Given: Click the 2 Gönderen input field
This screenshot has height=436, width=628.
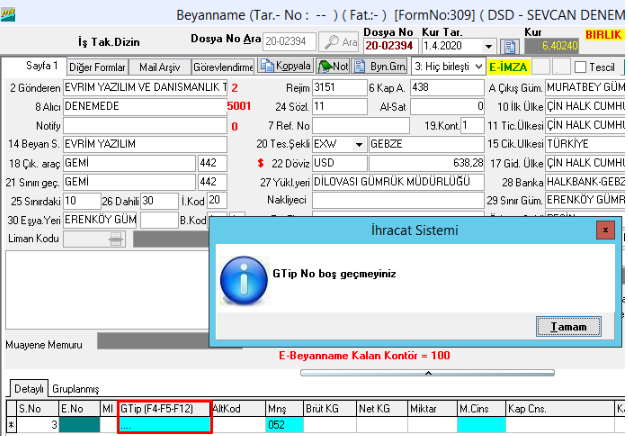Looking at the screenshot, I should click(x=145, y=87).
